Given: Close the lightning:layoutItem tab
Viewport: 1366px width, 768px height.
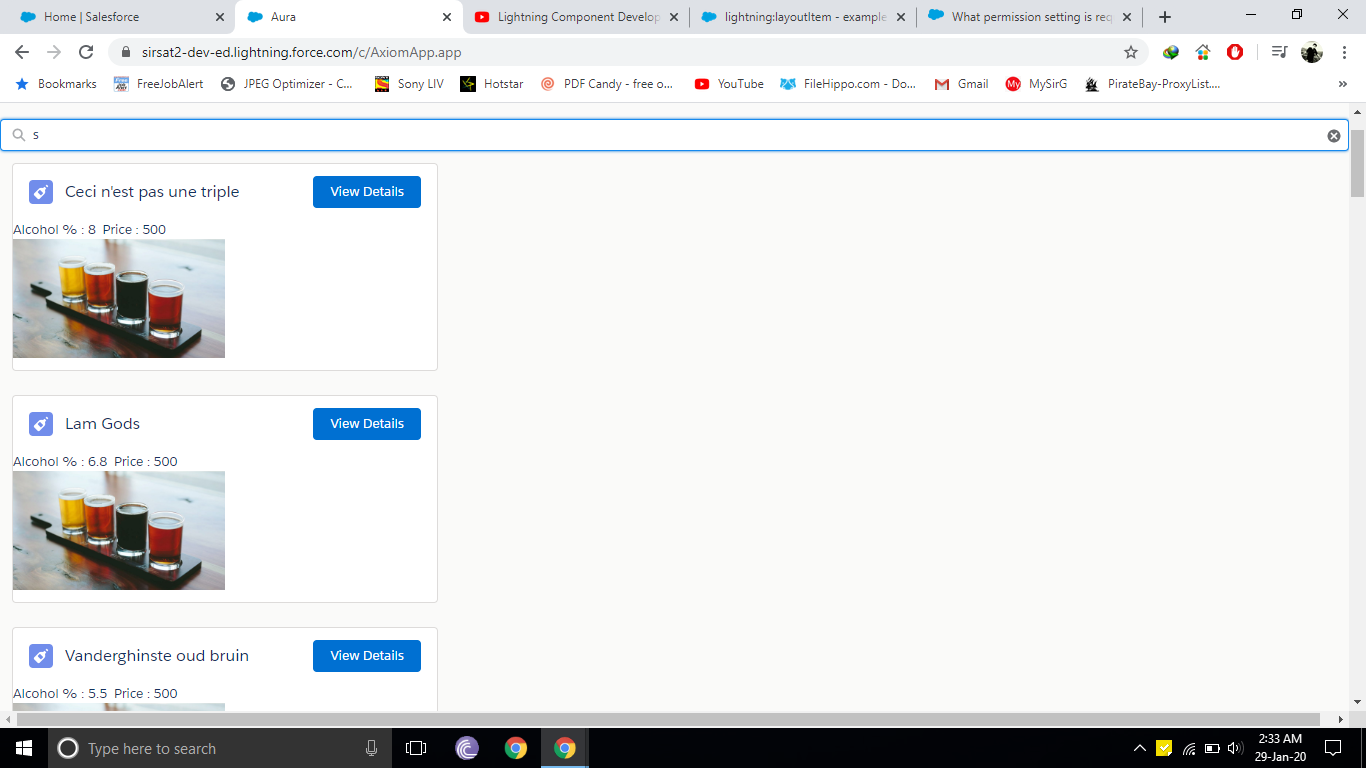Looking at the screenshot, I should (901, 17).
